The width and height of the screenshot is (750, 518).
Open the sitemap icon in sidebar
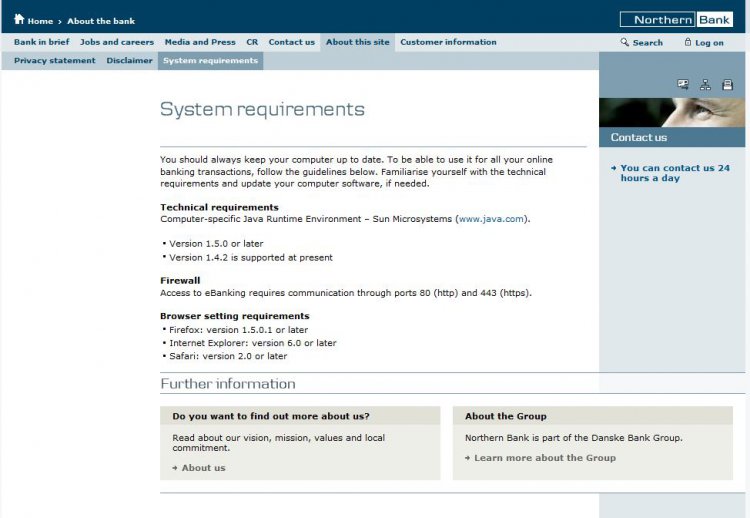coord(706,85)
